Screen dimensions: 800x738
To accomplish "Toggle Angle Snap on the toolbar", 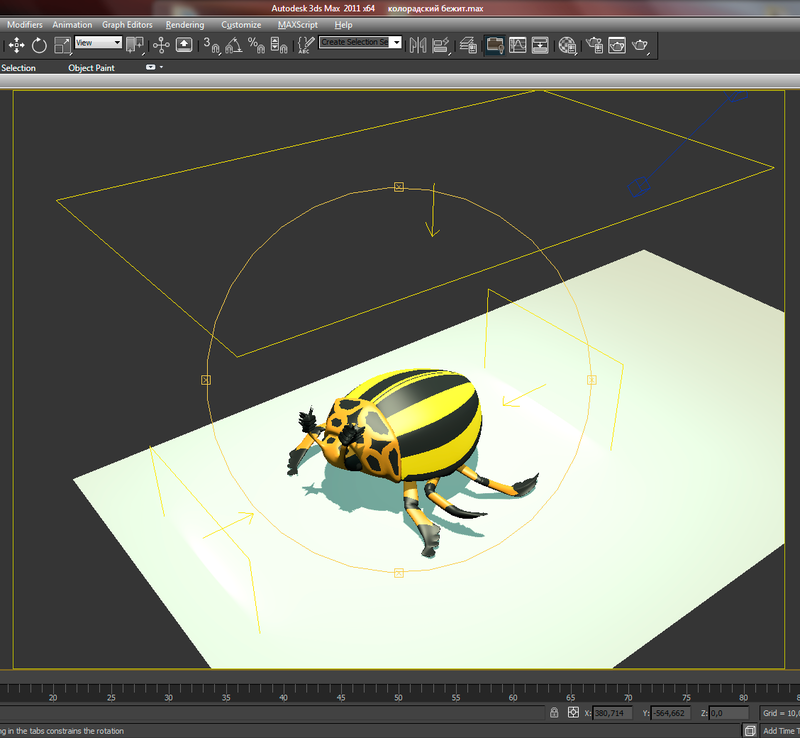I will 234,45.
